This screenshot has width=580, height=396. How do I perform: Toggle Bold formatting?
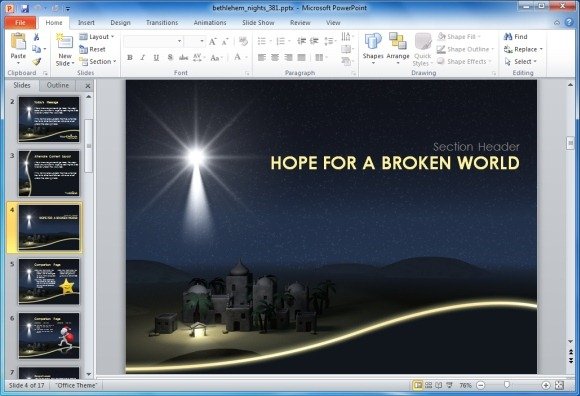130,58
